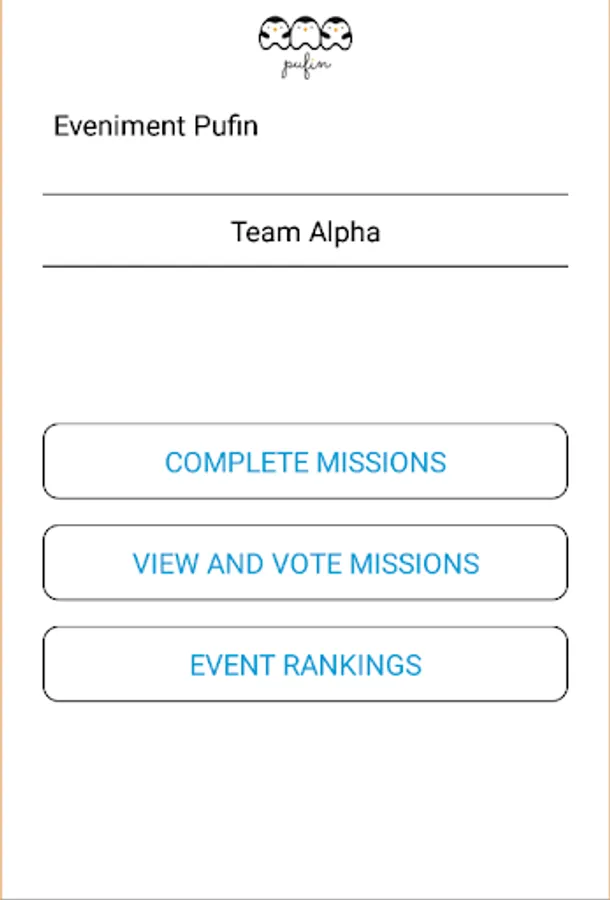Click the underline beneath Team Alpha
The height and width of the screenshot is (900, 610).
[305, 266]
